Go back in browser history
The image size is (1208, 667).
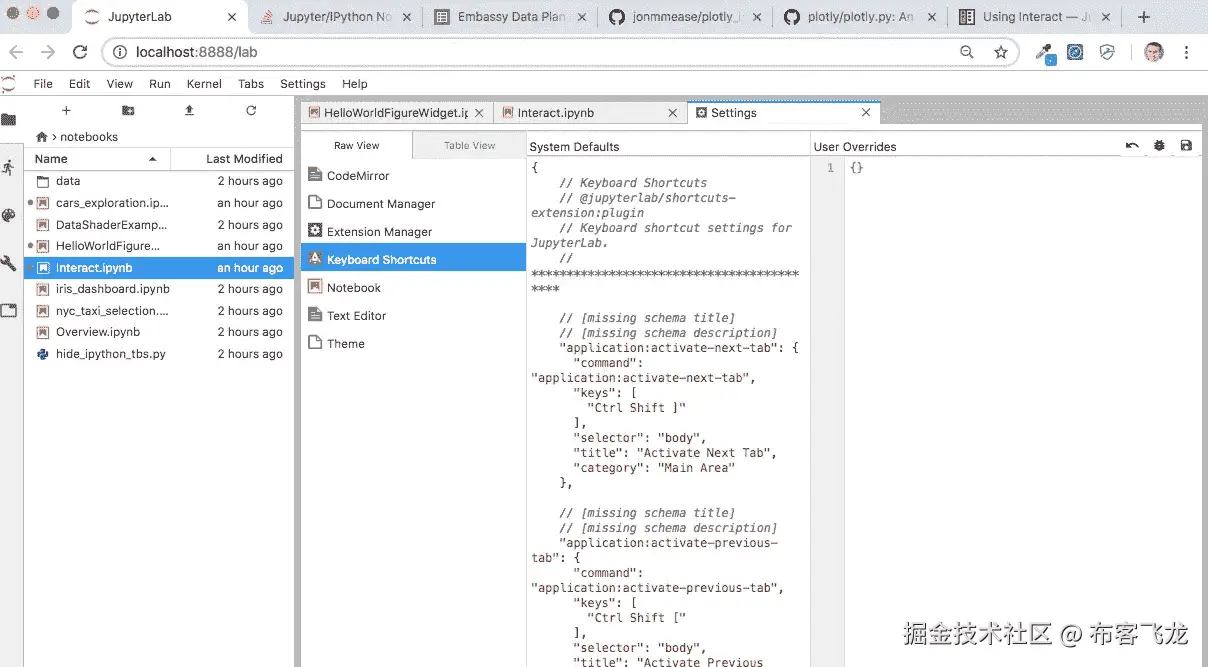click(15, 52)
